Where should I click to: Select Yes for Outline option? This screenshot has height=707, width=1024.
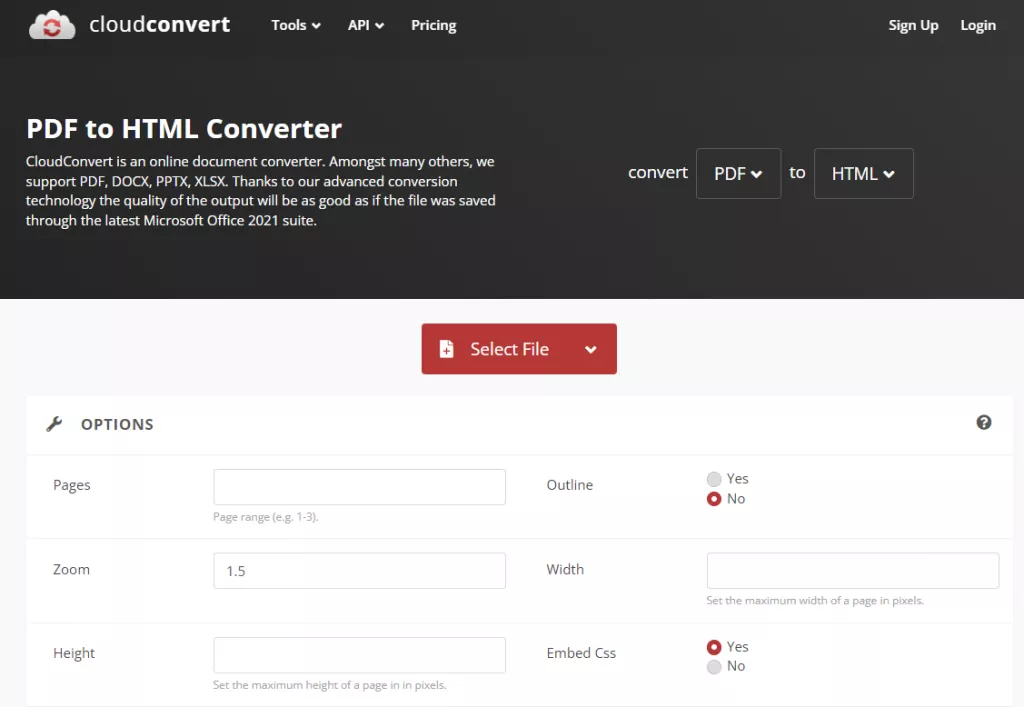[x=714, y=479]
